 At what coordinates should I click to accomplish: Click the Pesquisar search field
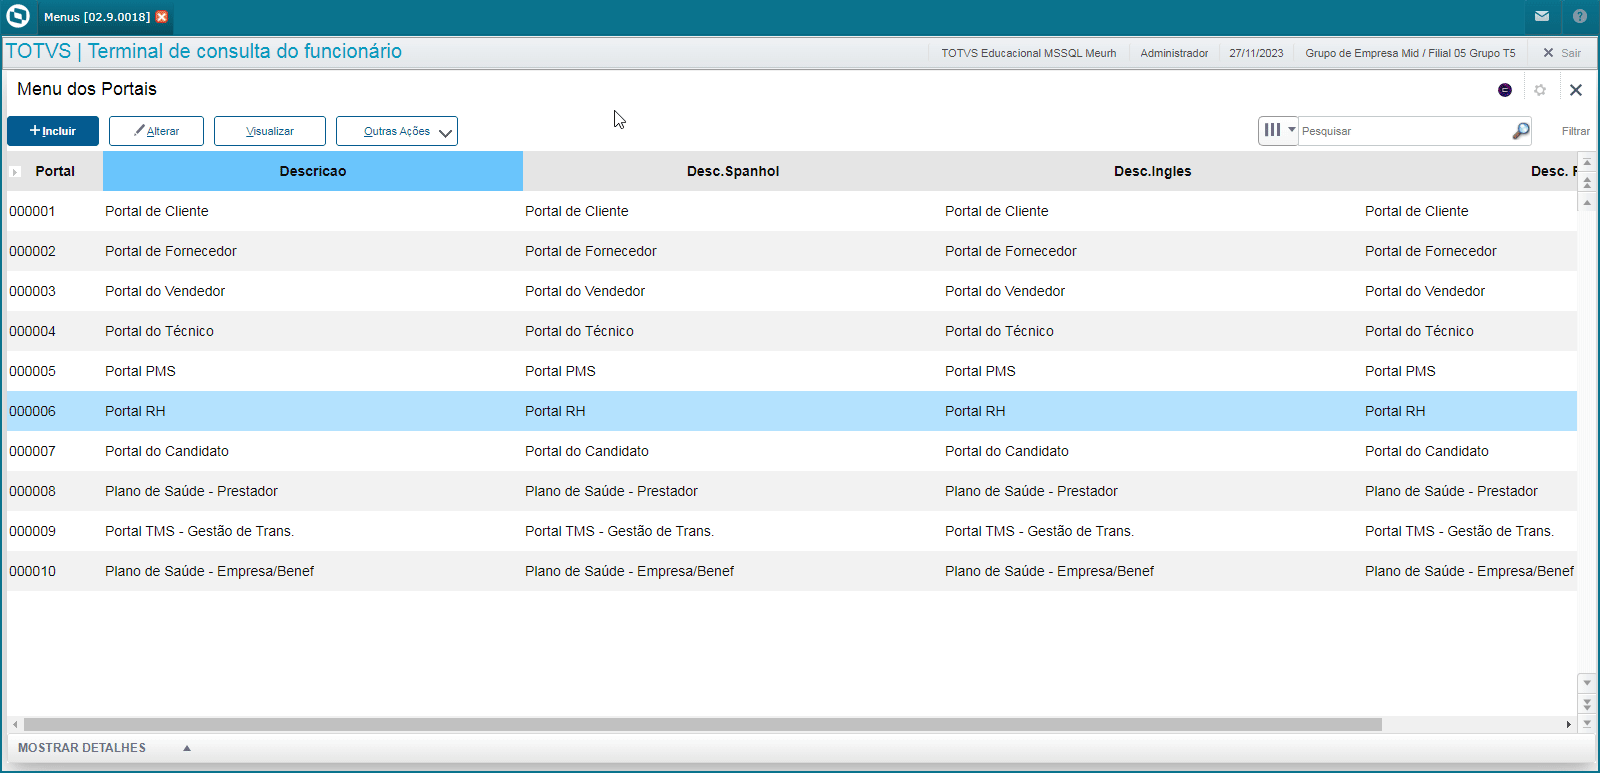tap(1405, 131)
